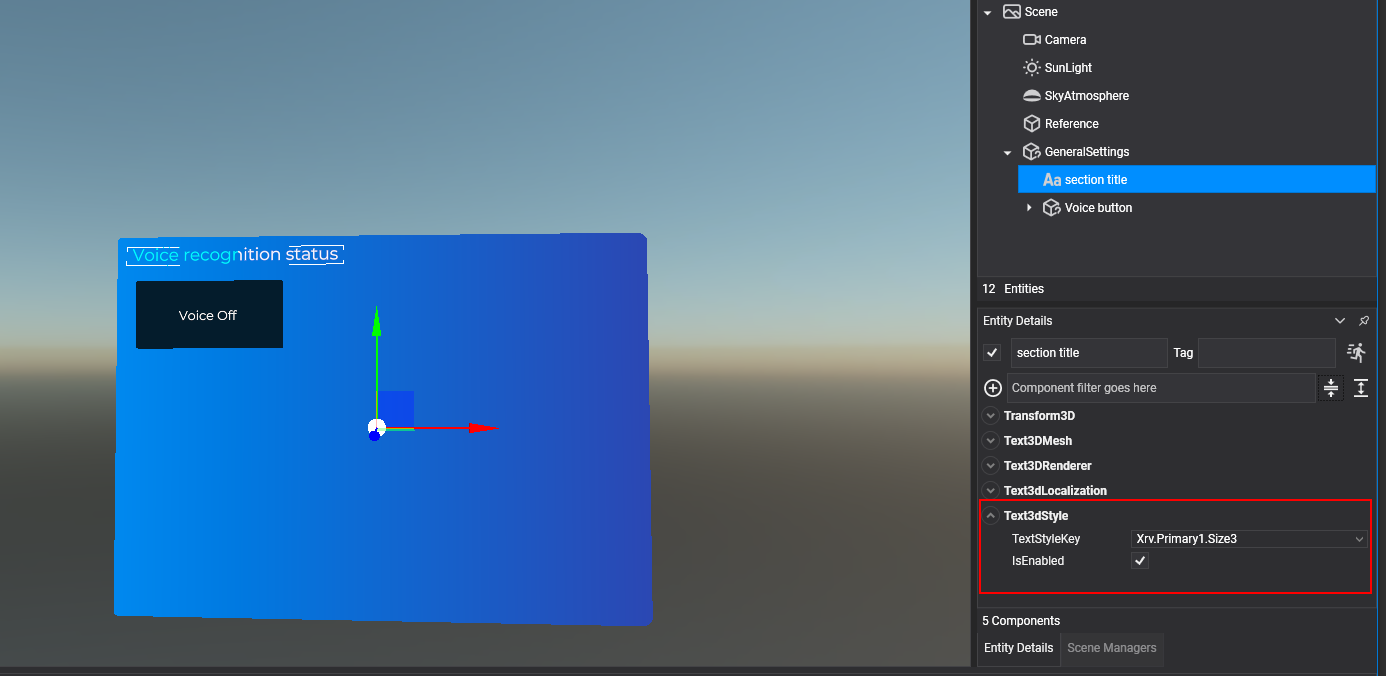Click the Camera entity icon in hierarchy

coord(1032,40)
